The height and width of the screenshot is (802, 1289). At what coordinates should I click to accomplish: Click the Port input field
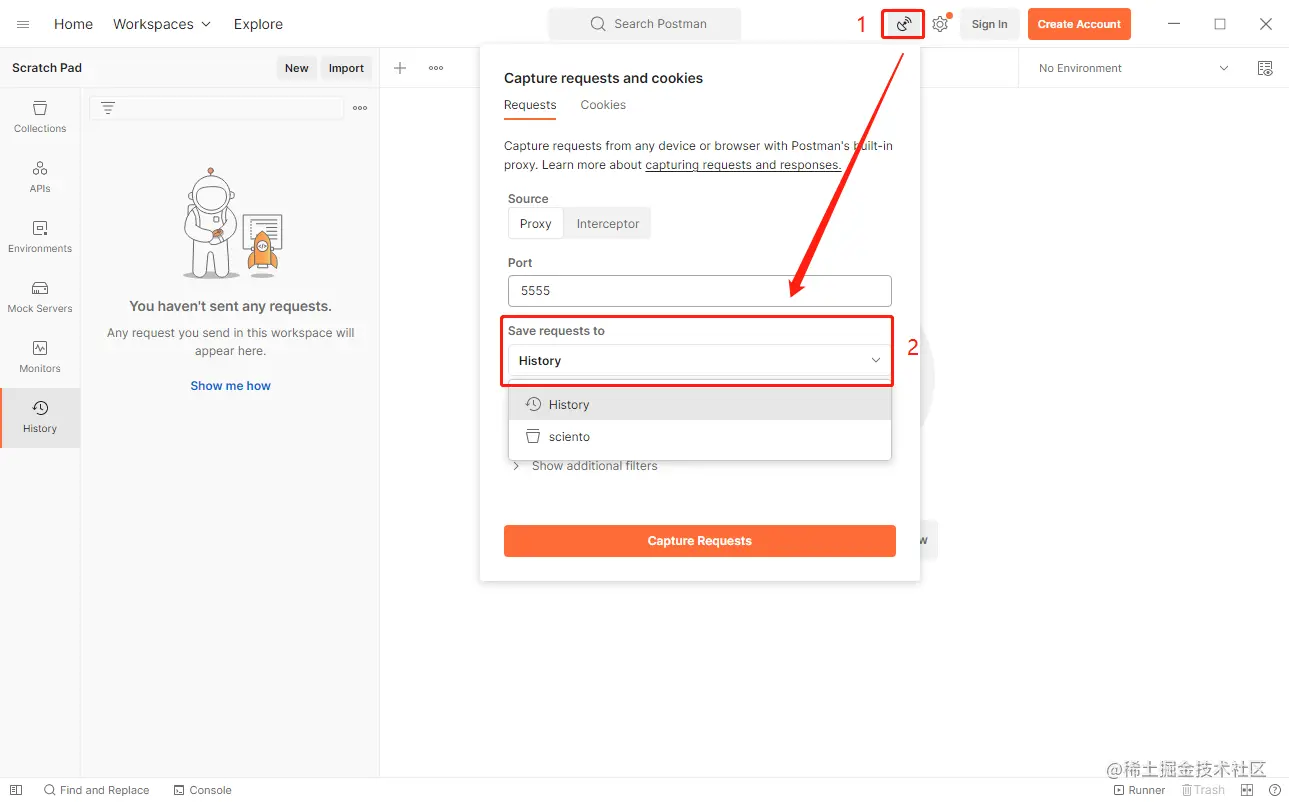pos(699,291)
